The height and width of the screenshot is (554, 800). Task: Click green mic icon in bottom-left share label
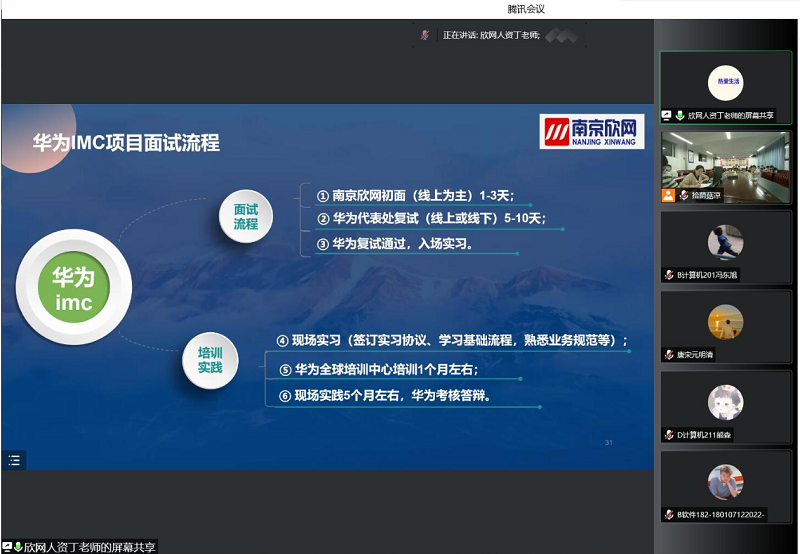pyautogui.click(x=18, y=547)
